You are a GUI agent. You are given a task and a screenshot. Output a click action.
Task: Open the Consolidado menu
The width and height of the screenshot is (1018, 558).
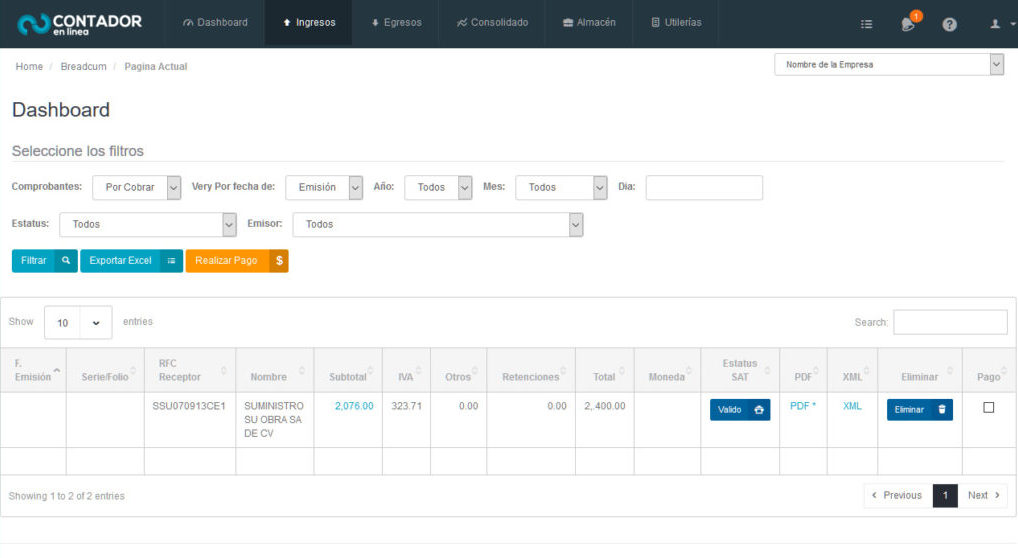tap(492, 23)
